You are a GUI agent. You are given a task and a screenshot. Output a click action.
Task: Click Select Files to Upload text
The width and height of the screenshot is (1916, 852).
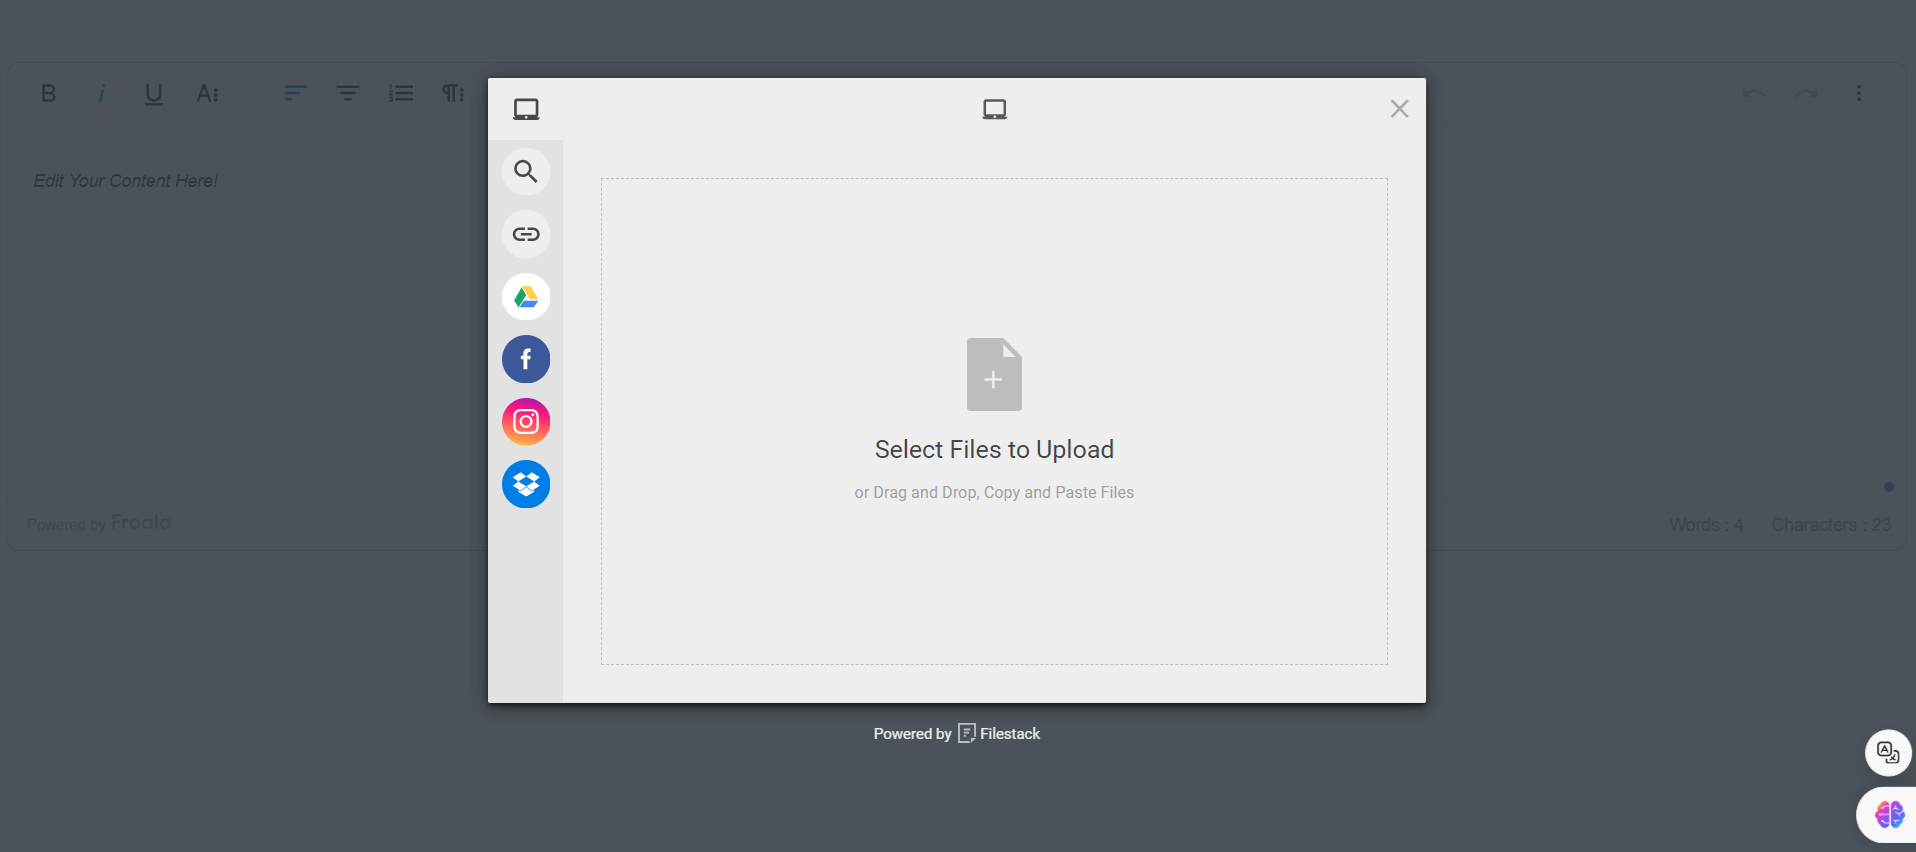click(x=994, y=450)
